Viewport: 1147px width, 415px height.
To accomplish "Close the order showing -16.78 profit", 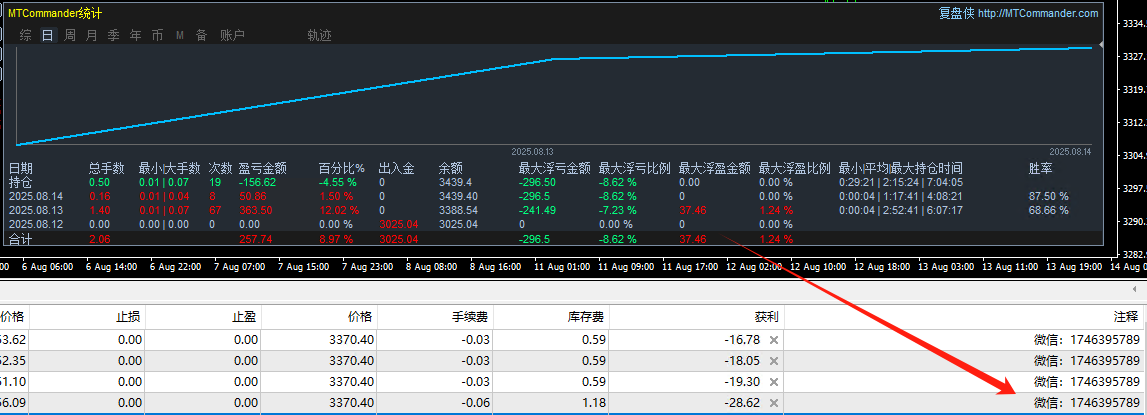I will coord(773,340).
